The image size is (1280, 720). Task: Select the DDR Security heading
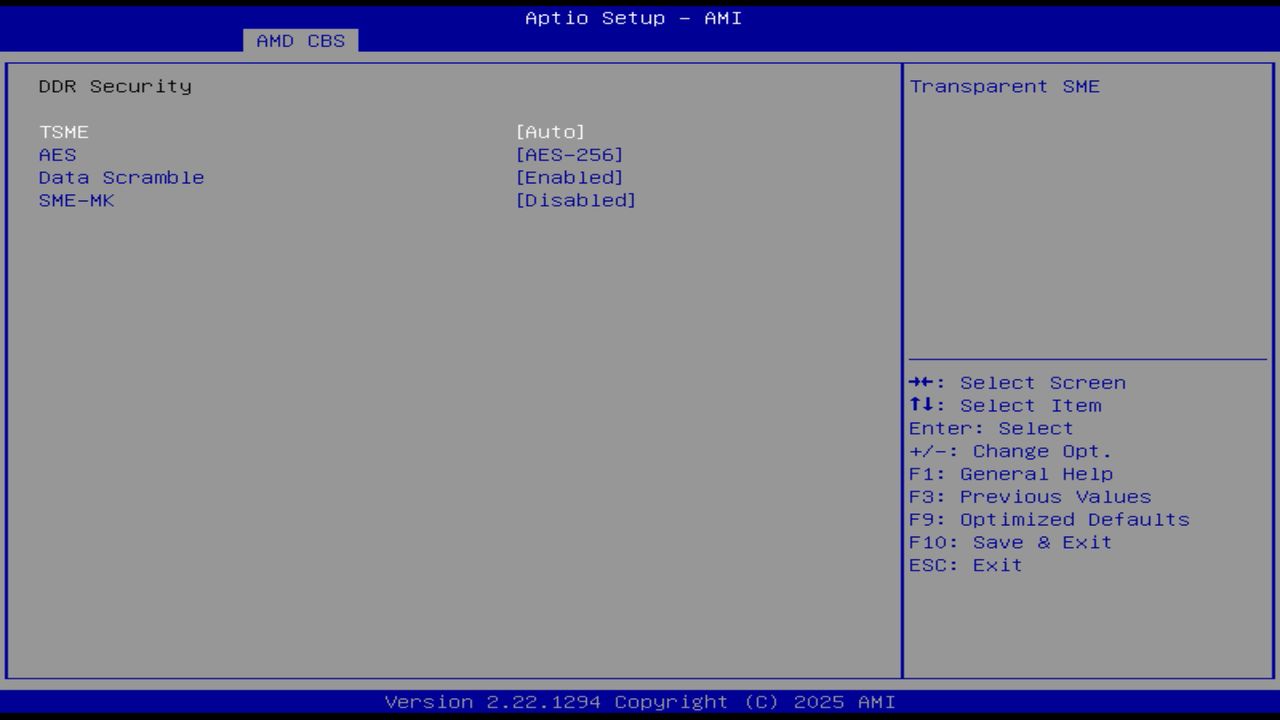(x=114, y=86)
